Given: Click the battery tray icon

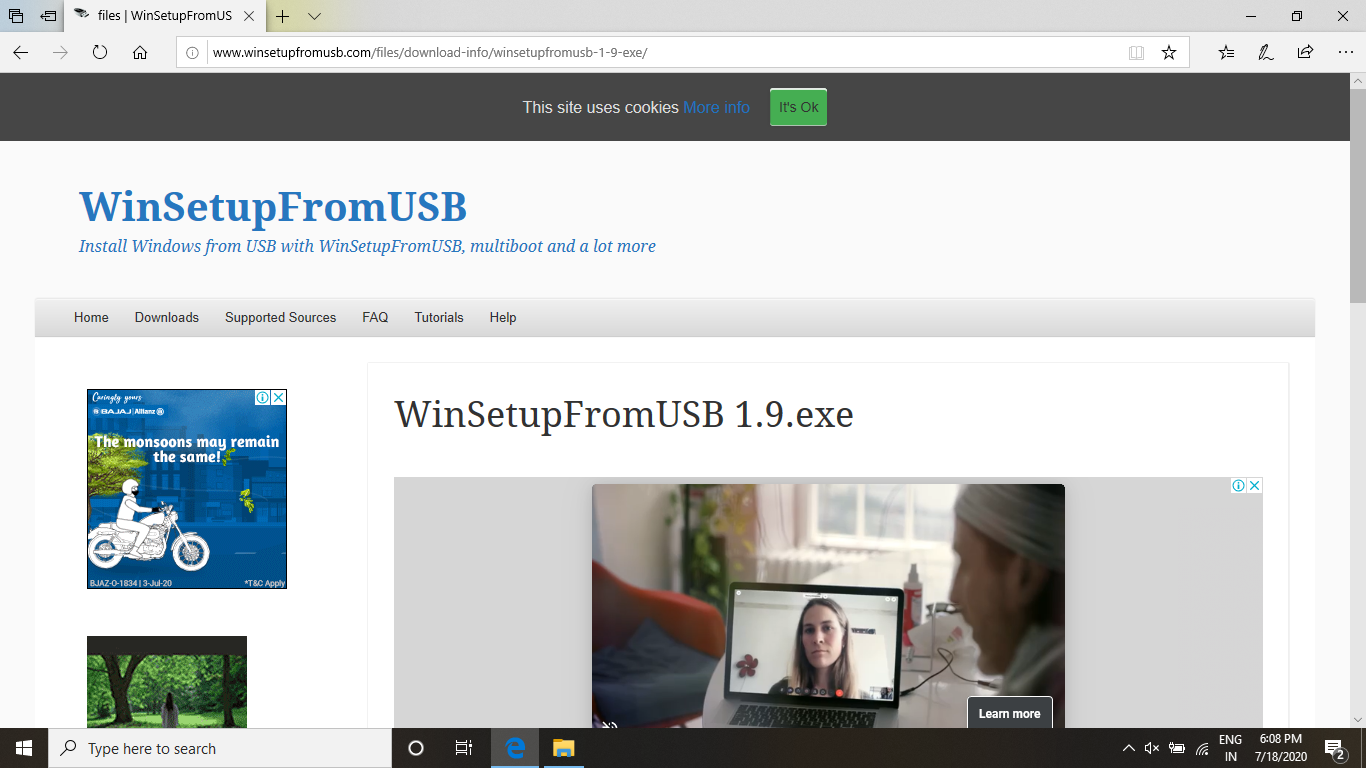Looking at the screenshot, I should (x=1177, y=748).
